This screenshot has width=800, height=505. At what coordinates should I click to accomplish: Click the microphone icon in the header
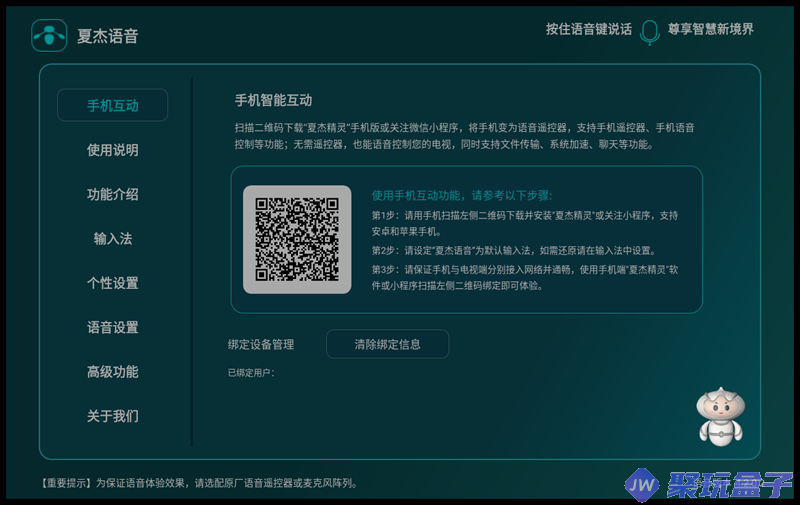click(649, 32)
